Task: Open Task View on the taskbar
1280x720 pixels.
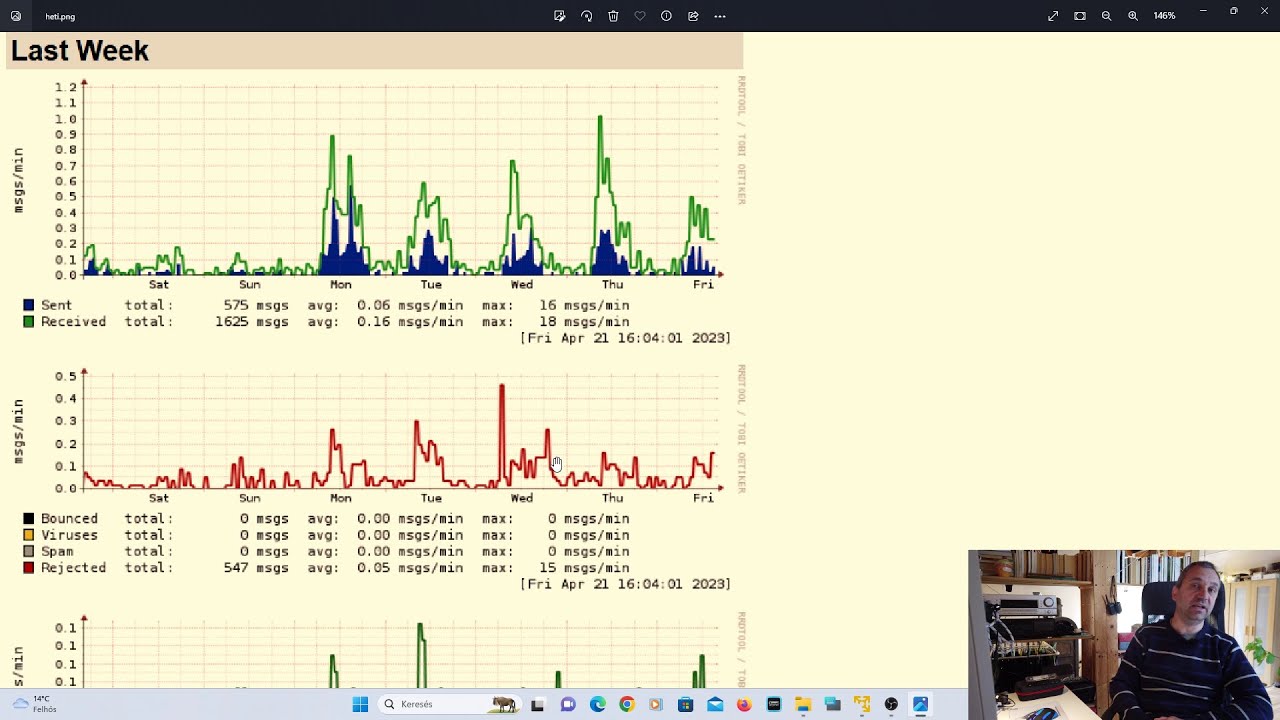Action: click(537, 704)
